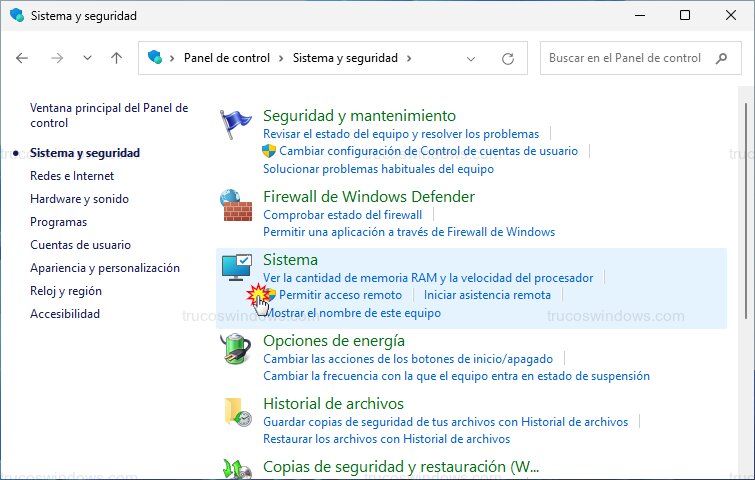Click Mostrar el nombre de este equipo

[352, 313]
